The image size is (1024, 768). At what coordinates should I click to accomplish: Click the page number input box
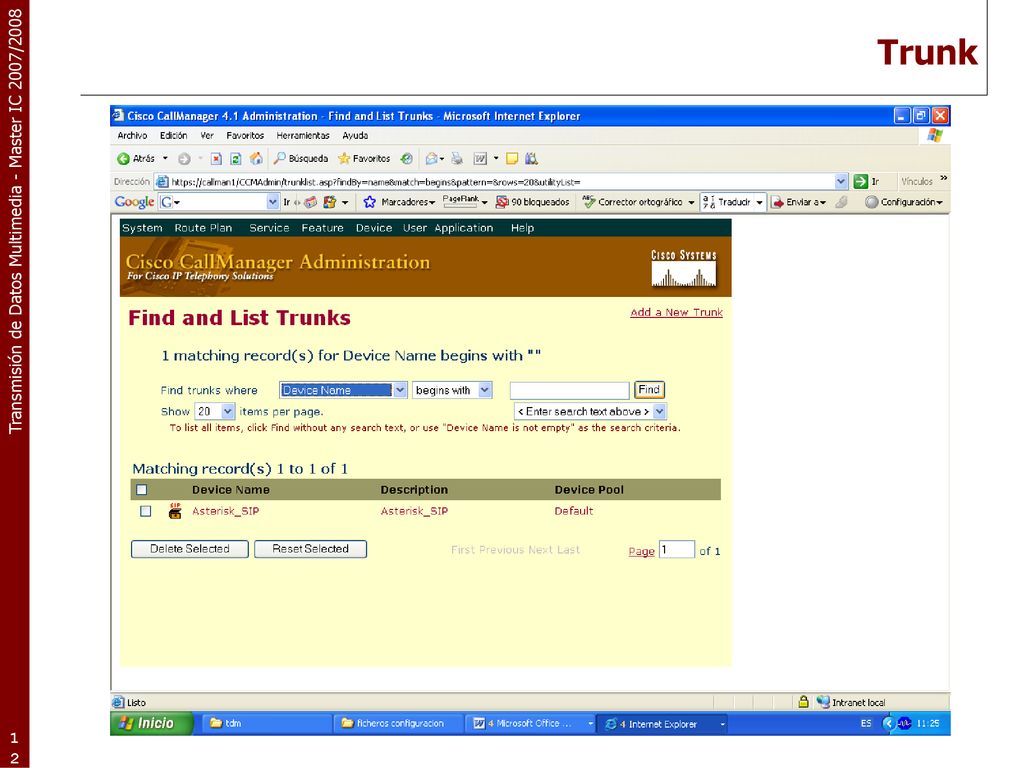pyautogui.click(x=677, y=549)
